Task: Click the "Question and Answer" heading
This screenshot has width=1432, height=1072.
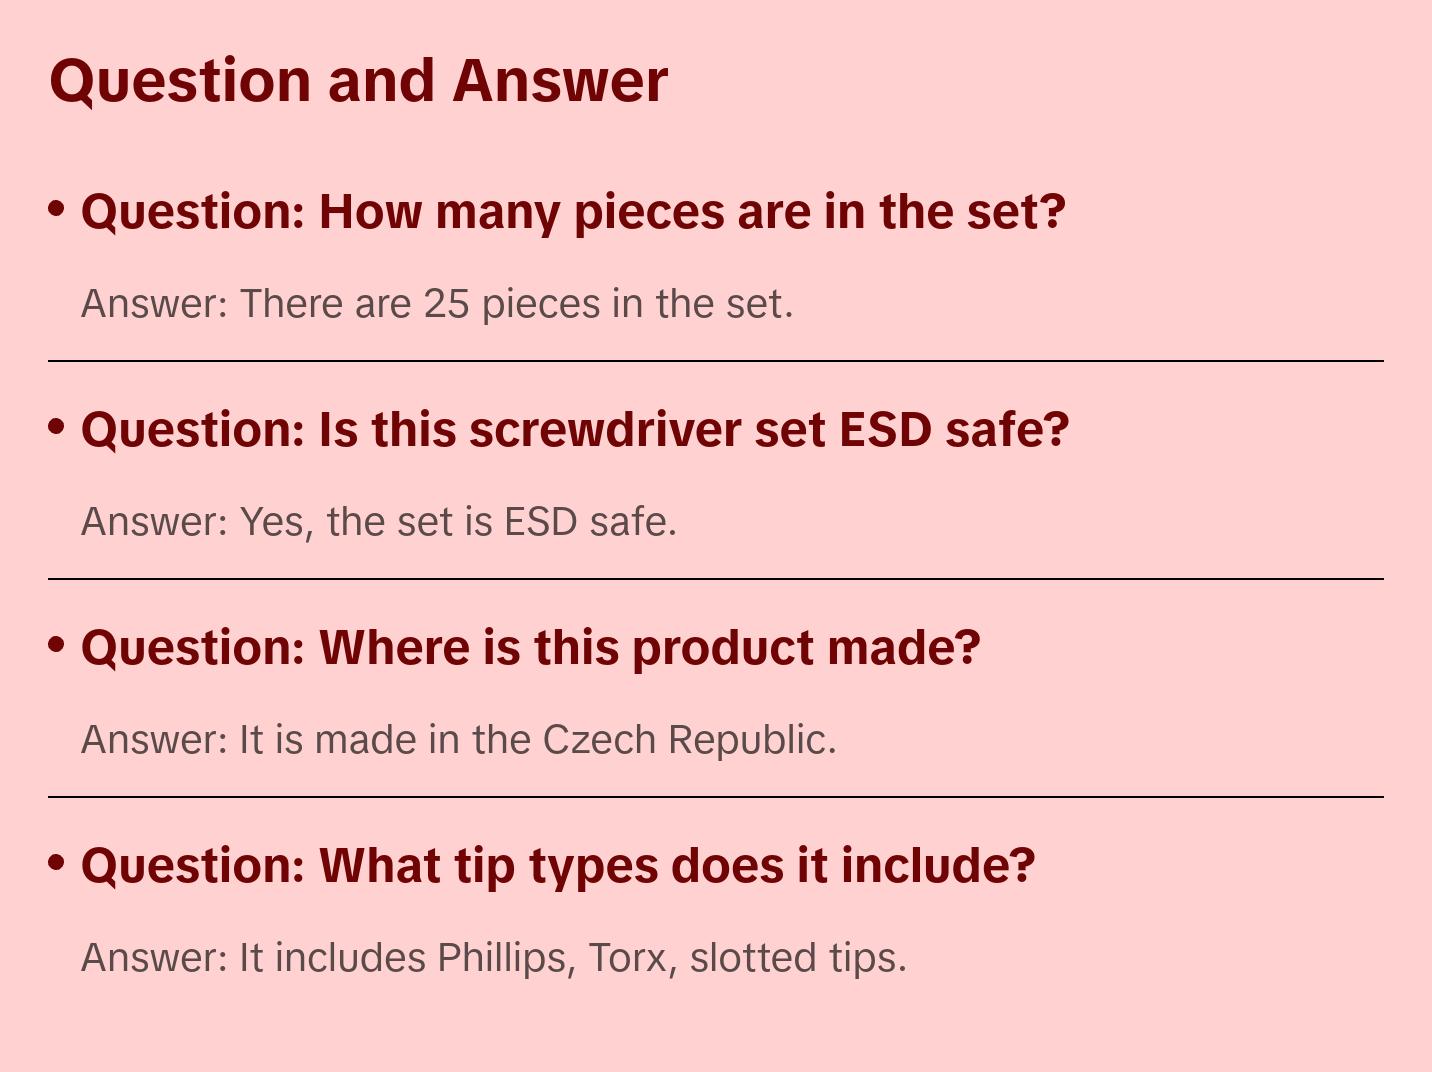Action: [358, 80]
